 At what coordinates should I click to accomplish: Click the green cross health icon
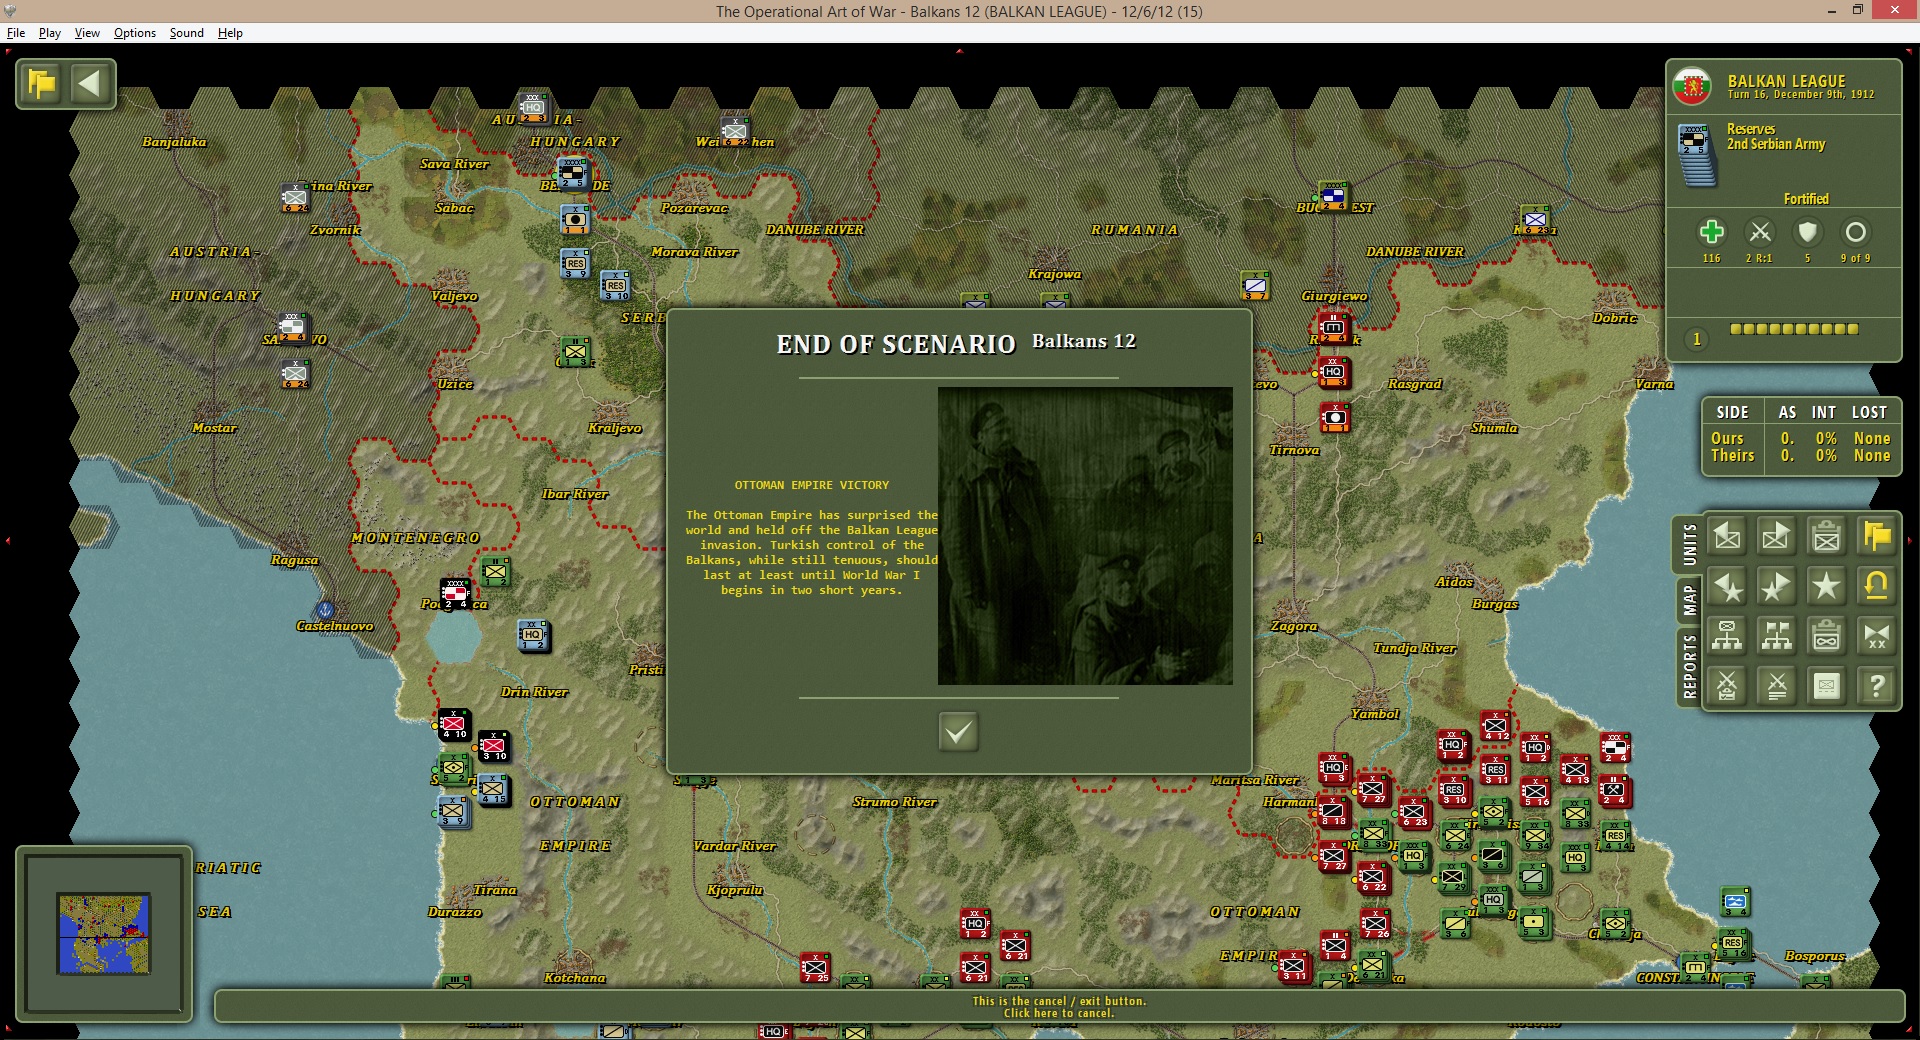click(x=1712, y=233)
